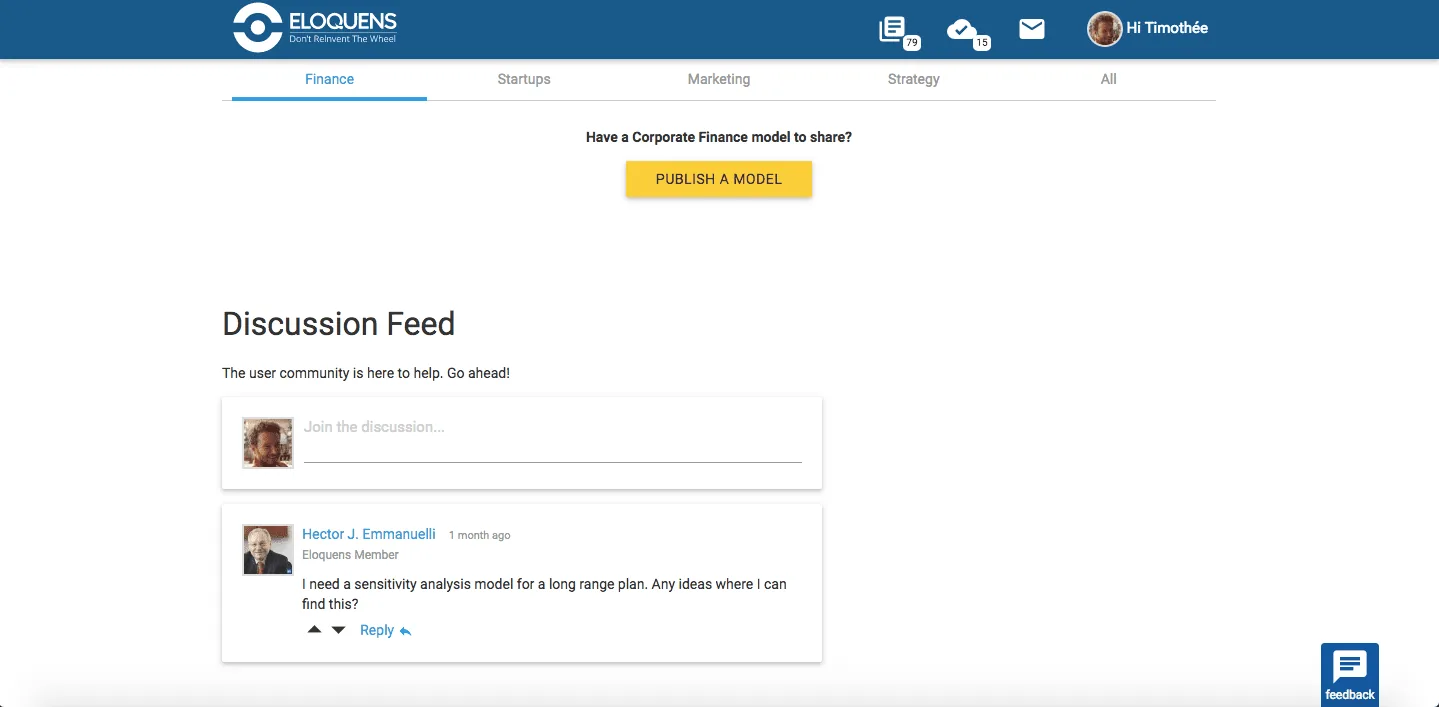1439x707 pixels.
Task: Show the All tab
Action: [x=1109, y=79]
